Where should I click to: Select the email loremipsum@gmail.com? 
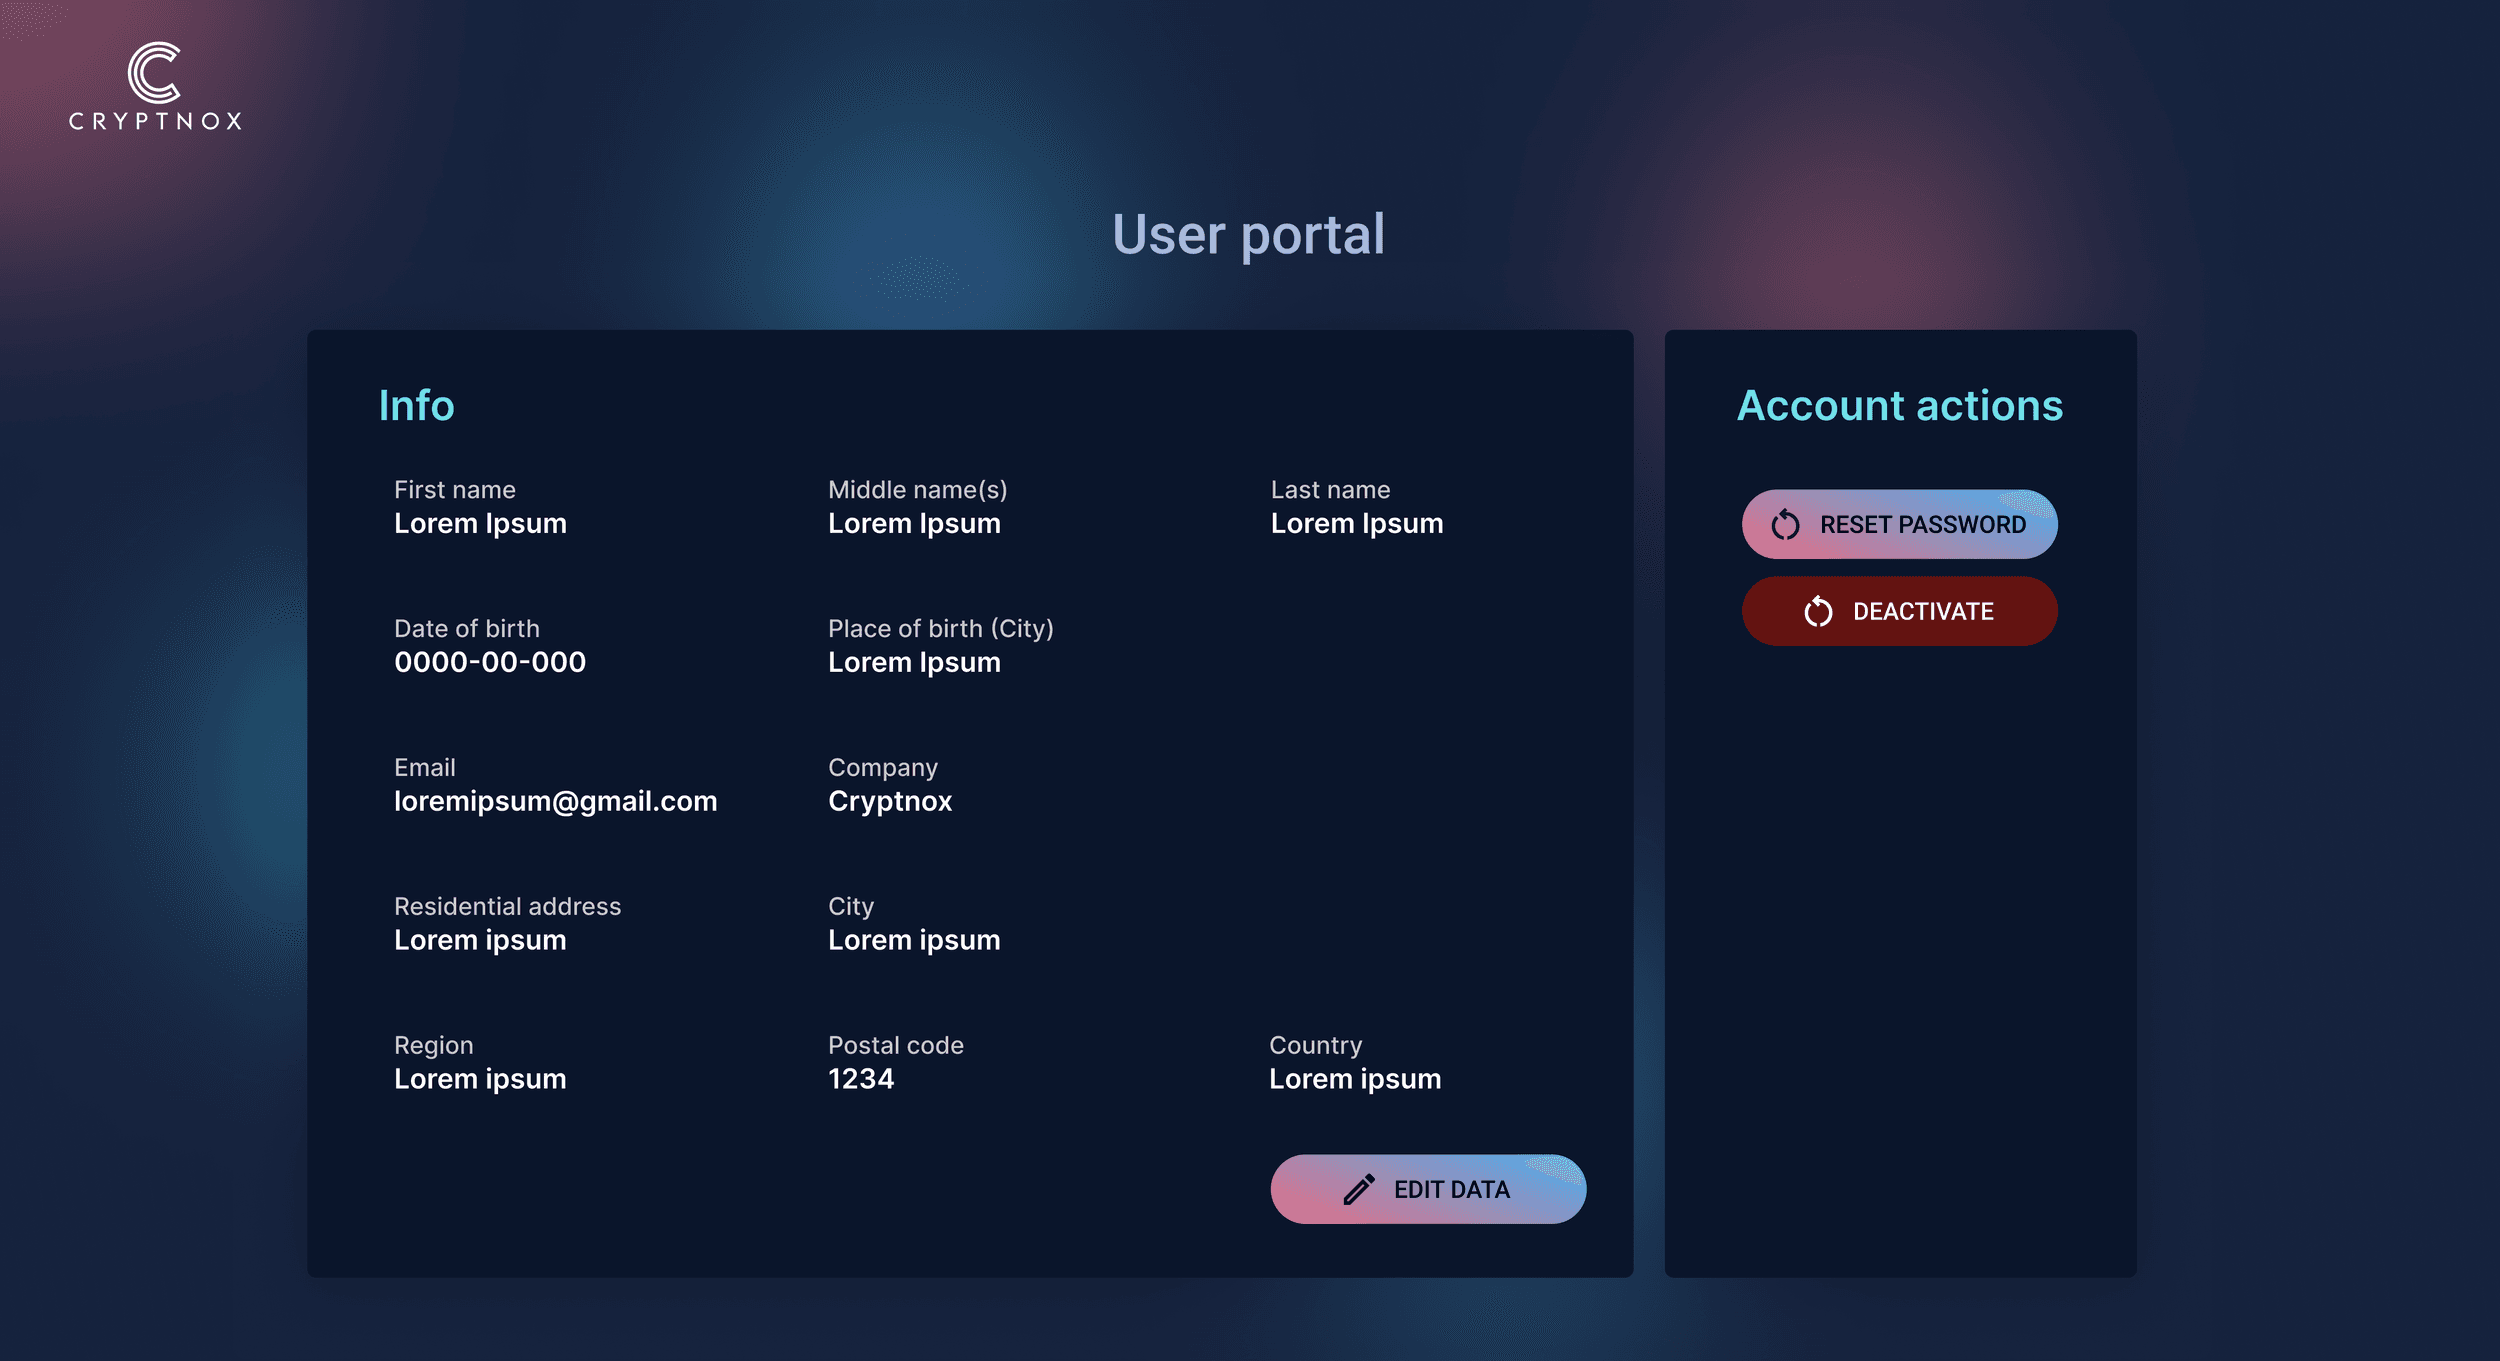click(555, 801)
